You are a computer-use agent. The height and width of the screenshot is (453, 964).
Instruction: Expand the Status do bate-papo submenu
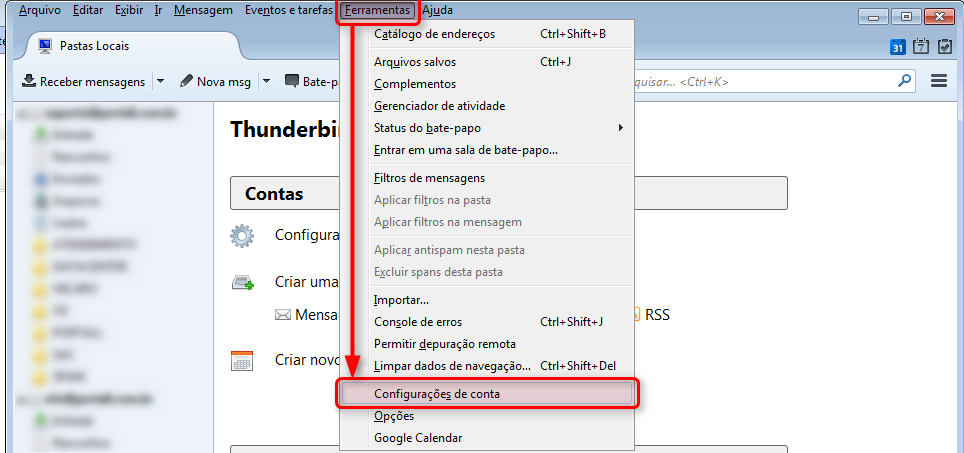(486, 128)
